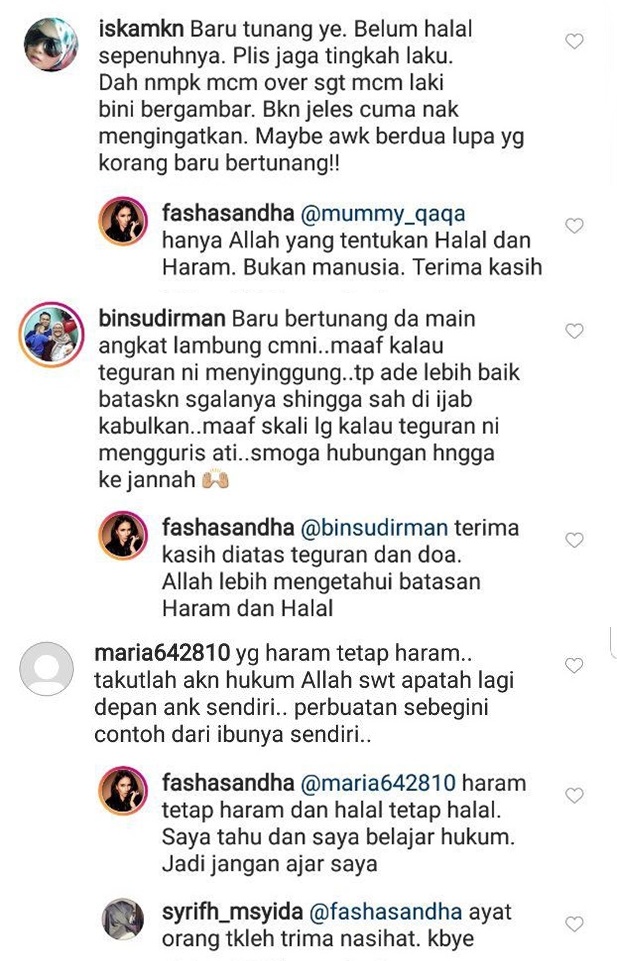Open the maria642810 username link
Viewport: 617px width, 961px height.
coord(162,653)
